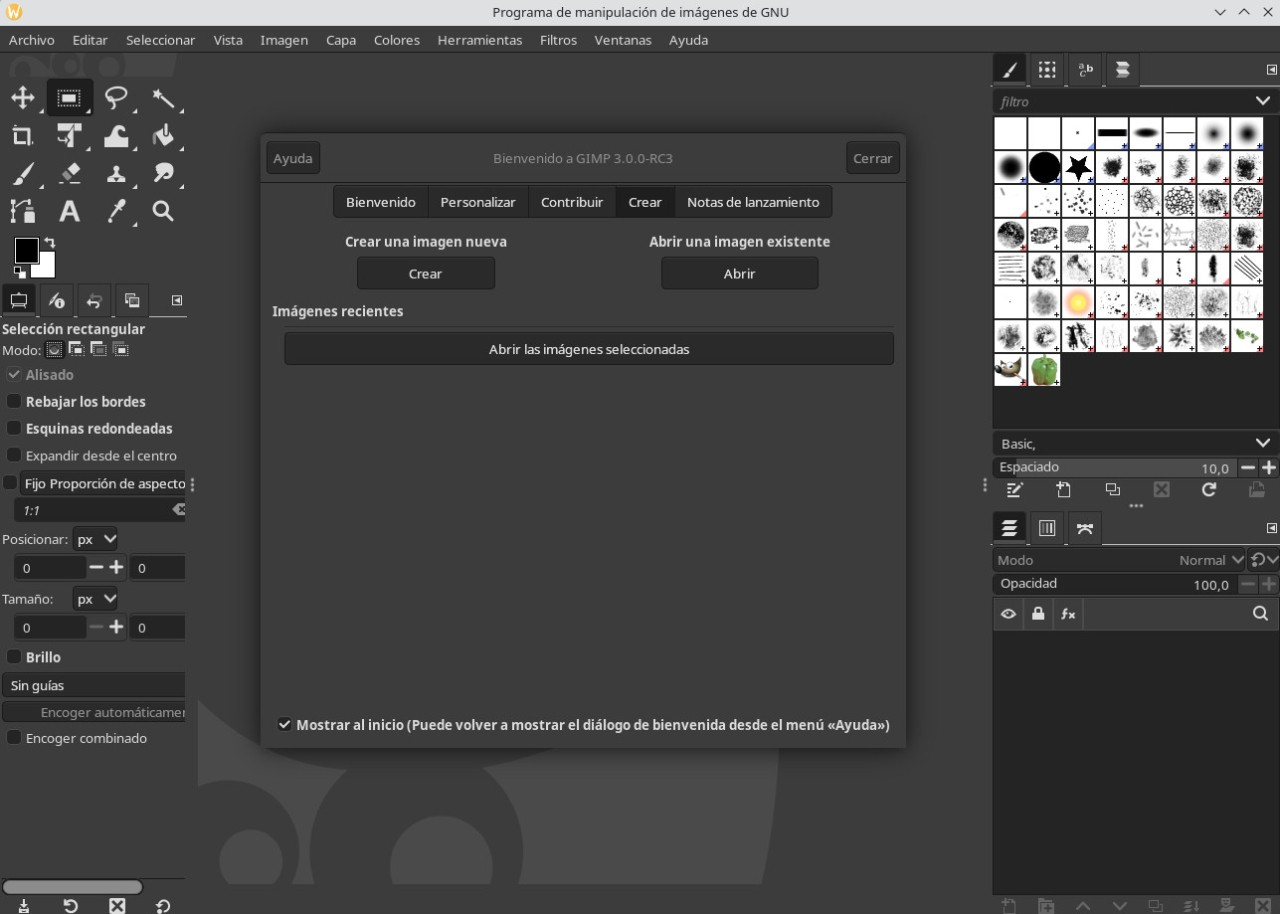This screenshot has height=914, width=1280.
Task: Enable the Esquinas redondeadas checkbox
Action: (14, 428)
